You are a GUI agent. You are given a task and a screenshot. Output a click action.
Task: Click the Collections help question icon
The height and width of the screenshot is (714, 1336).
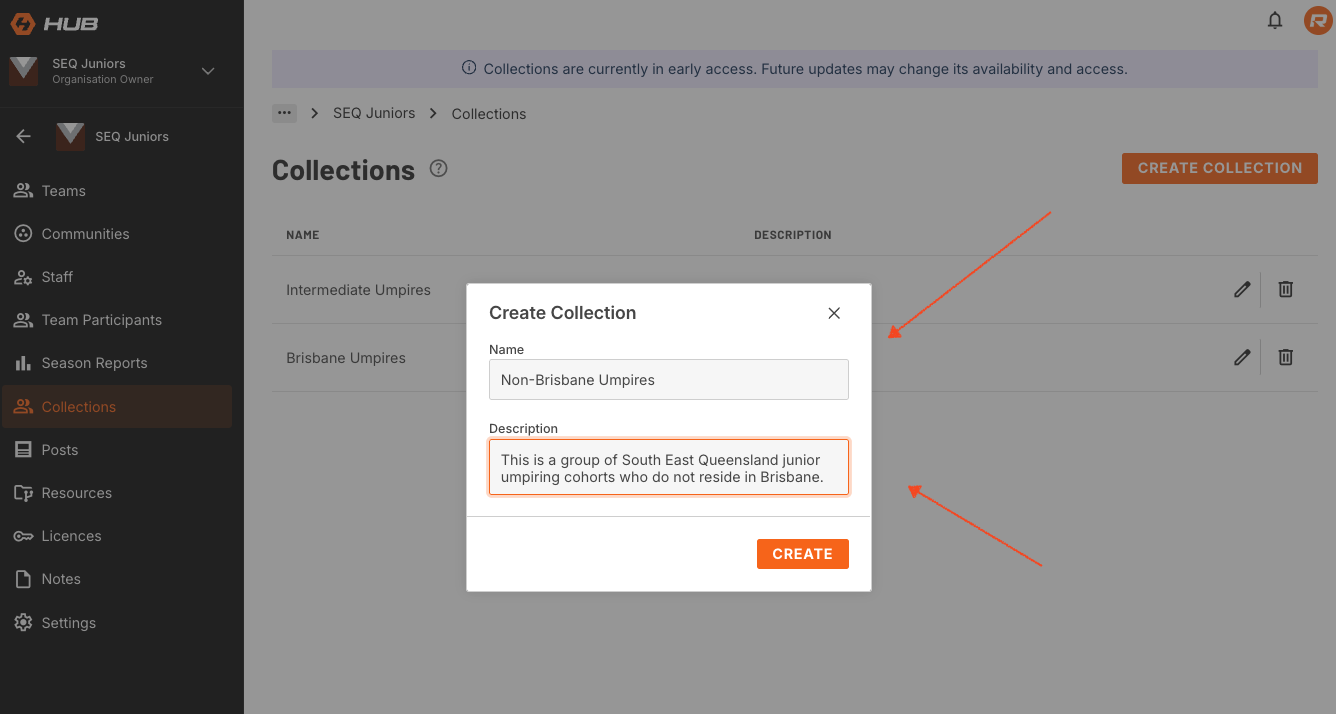(x=438, y=169)
